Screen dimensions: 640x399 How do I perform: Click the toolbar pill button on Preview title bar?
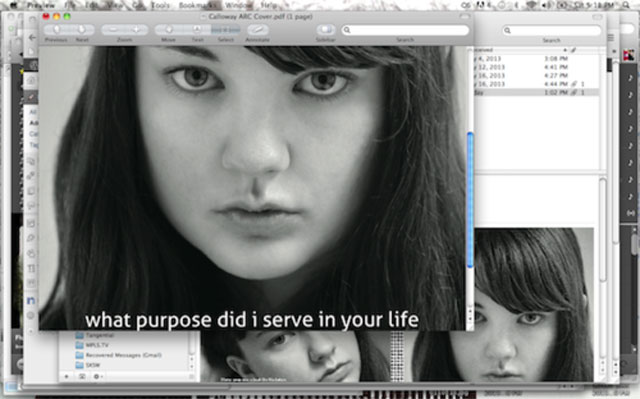(x=464, y=16)
